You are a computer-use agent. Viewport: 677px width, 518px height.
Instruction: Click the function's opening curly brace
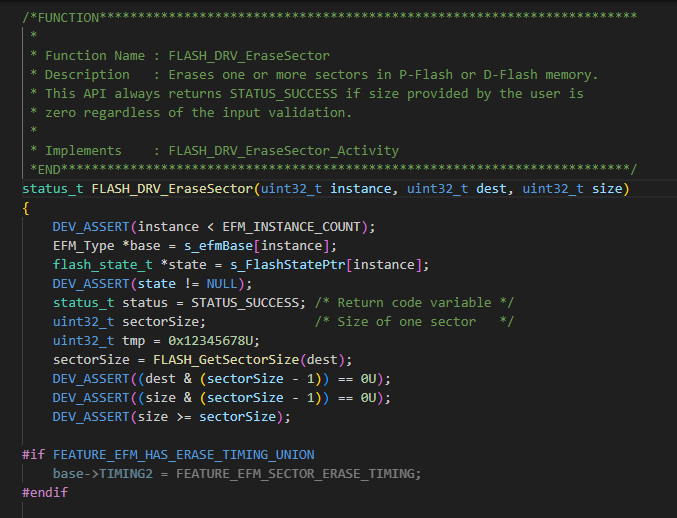coord(26,208)
